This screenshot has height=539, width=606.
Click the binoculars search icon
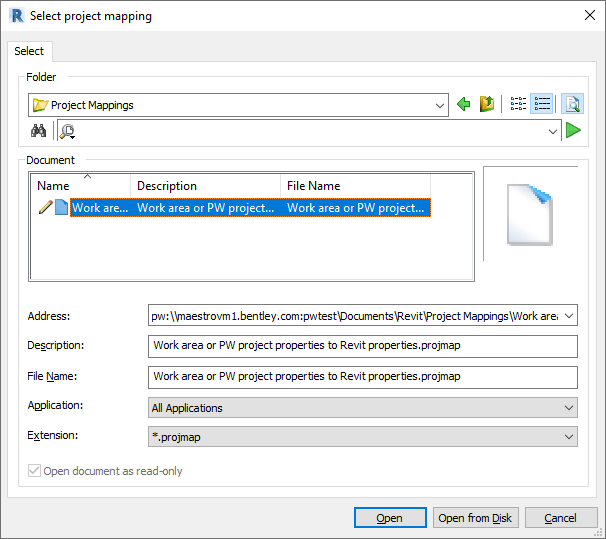click(x=39, y=131)
